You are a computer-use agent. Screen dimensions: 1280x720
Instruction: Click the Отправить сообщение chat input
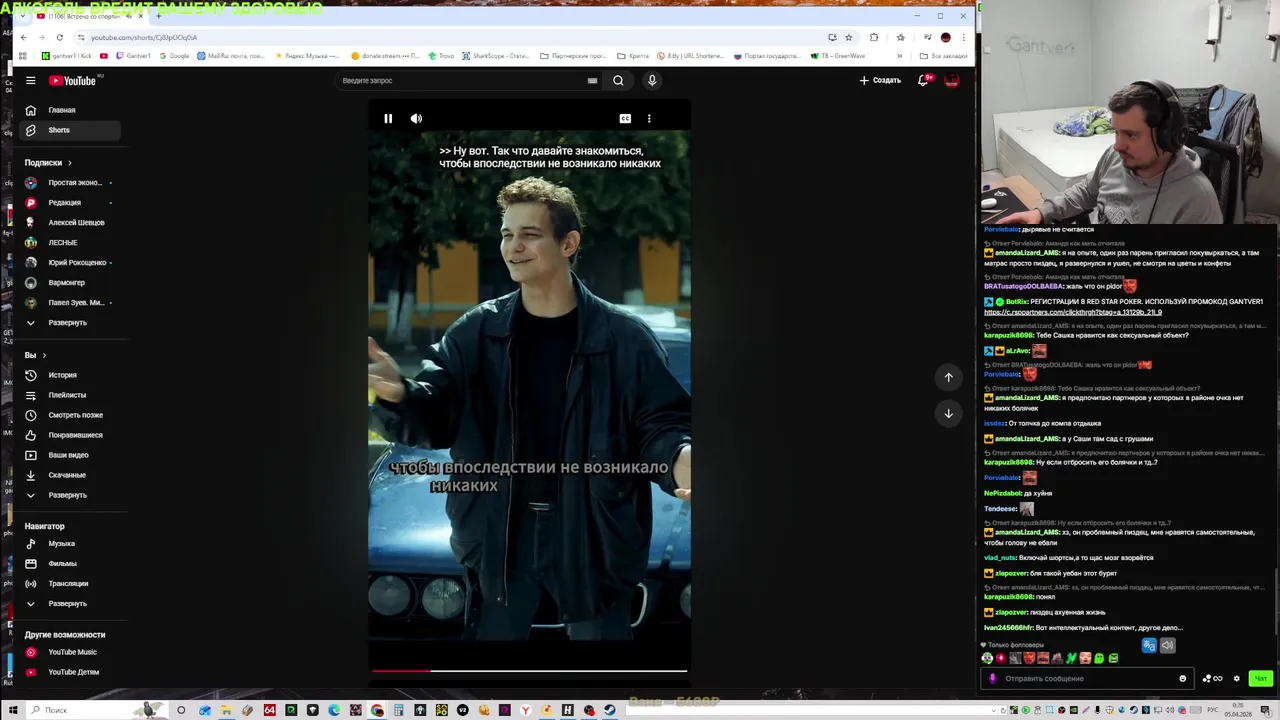tap(1085, 679)
